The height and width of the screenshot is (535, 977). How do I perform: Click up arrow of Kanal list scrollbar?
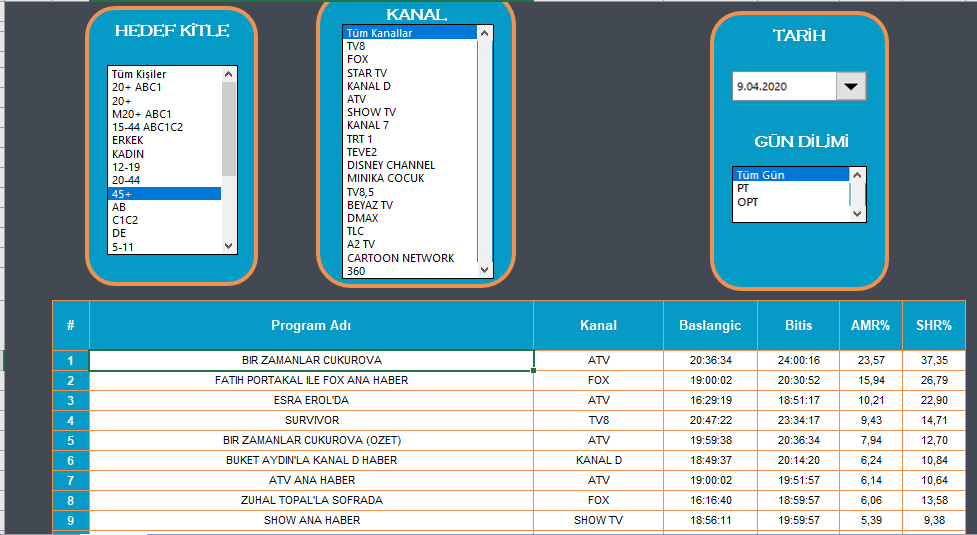[485, 33]
